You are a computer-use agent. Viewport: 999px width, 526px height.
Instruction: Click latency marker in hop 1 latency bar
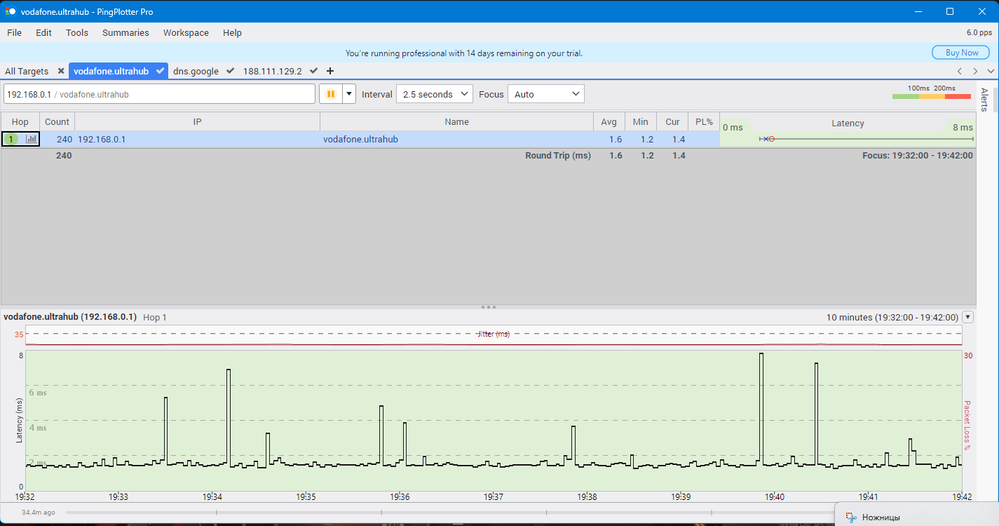click(771, 139)
